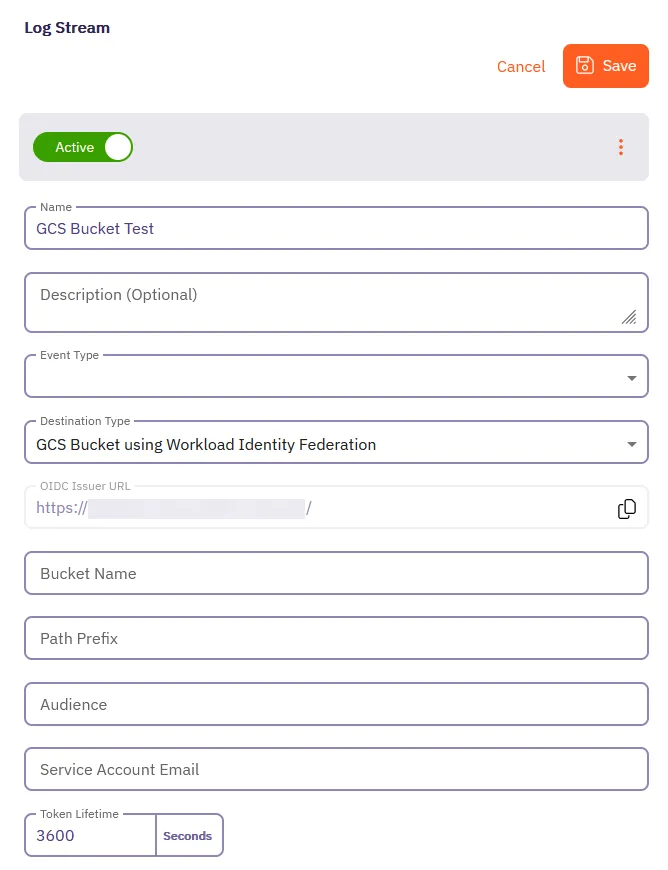668x870 pixels.
Task: Select the Audience input field
Action: [x=336, y=705]
